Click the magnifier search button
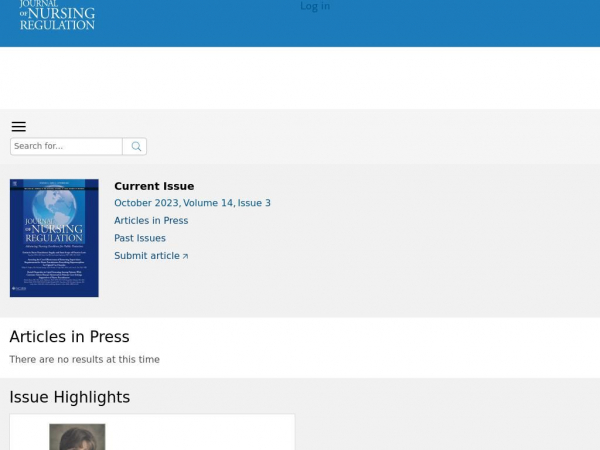 pyautogui.click(x=135, y=147)
